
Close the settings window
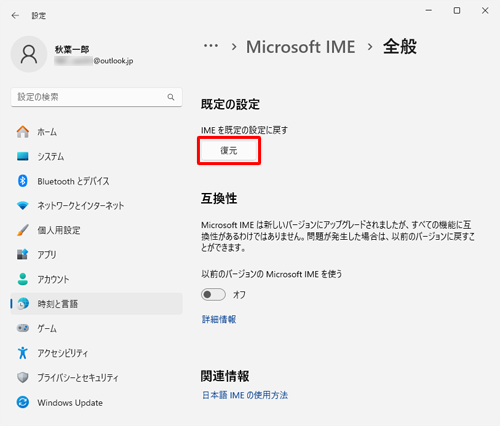pyautogui.click(x=485, y=11)
